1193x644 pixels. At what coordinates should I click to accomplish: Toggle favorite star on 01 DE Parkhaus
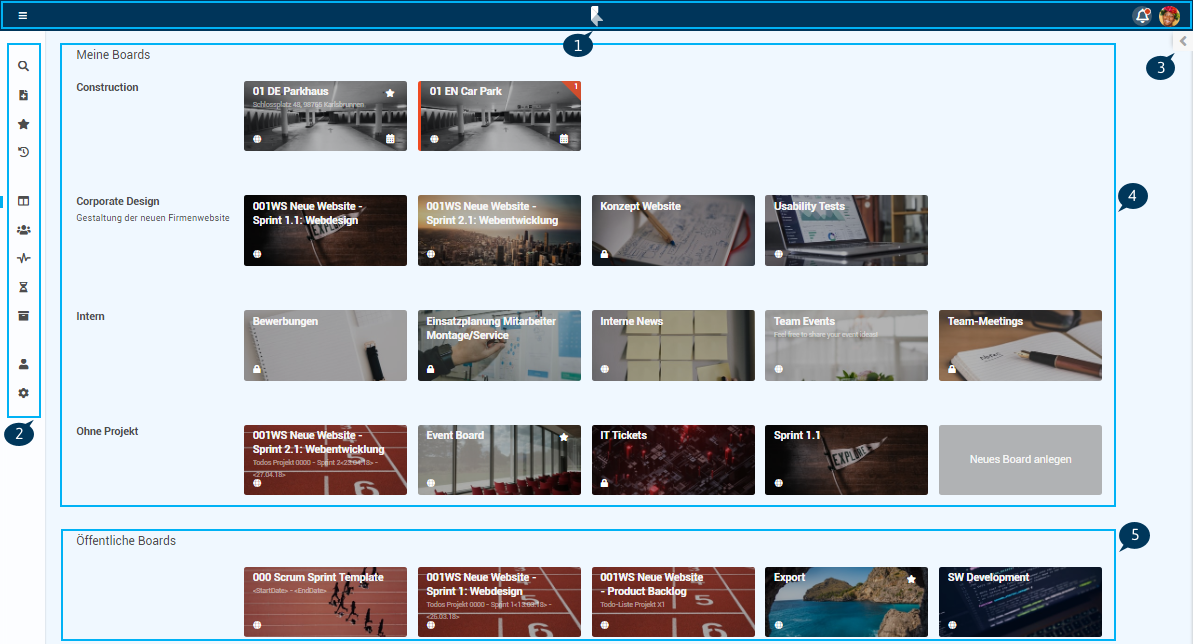point(390,93)
